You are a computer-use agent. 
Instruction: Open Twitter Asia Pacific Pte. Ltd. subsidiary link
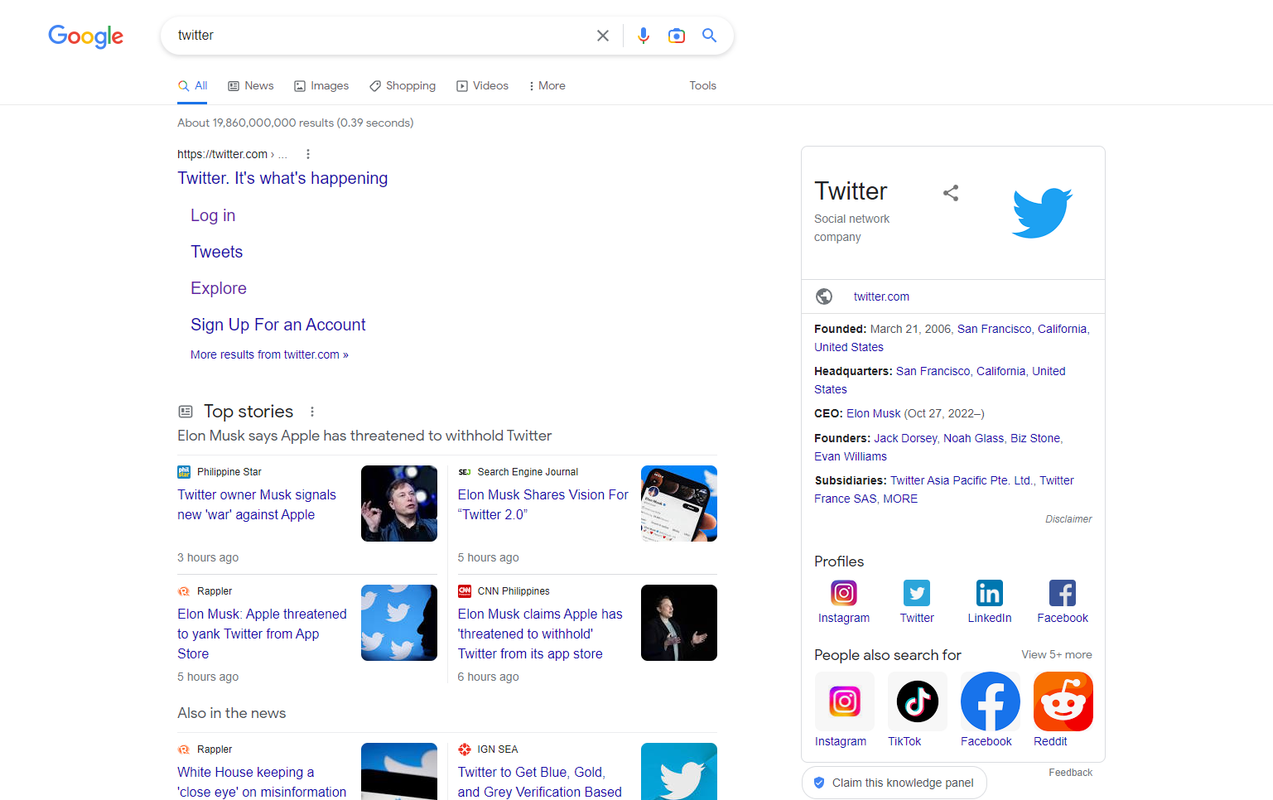[961, 481]
